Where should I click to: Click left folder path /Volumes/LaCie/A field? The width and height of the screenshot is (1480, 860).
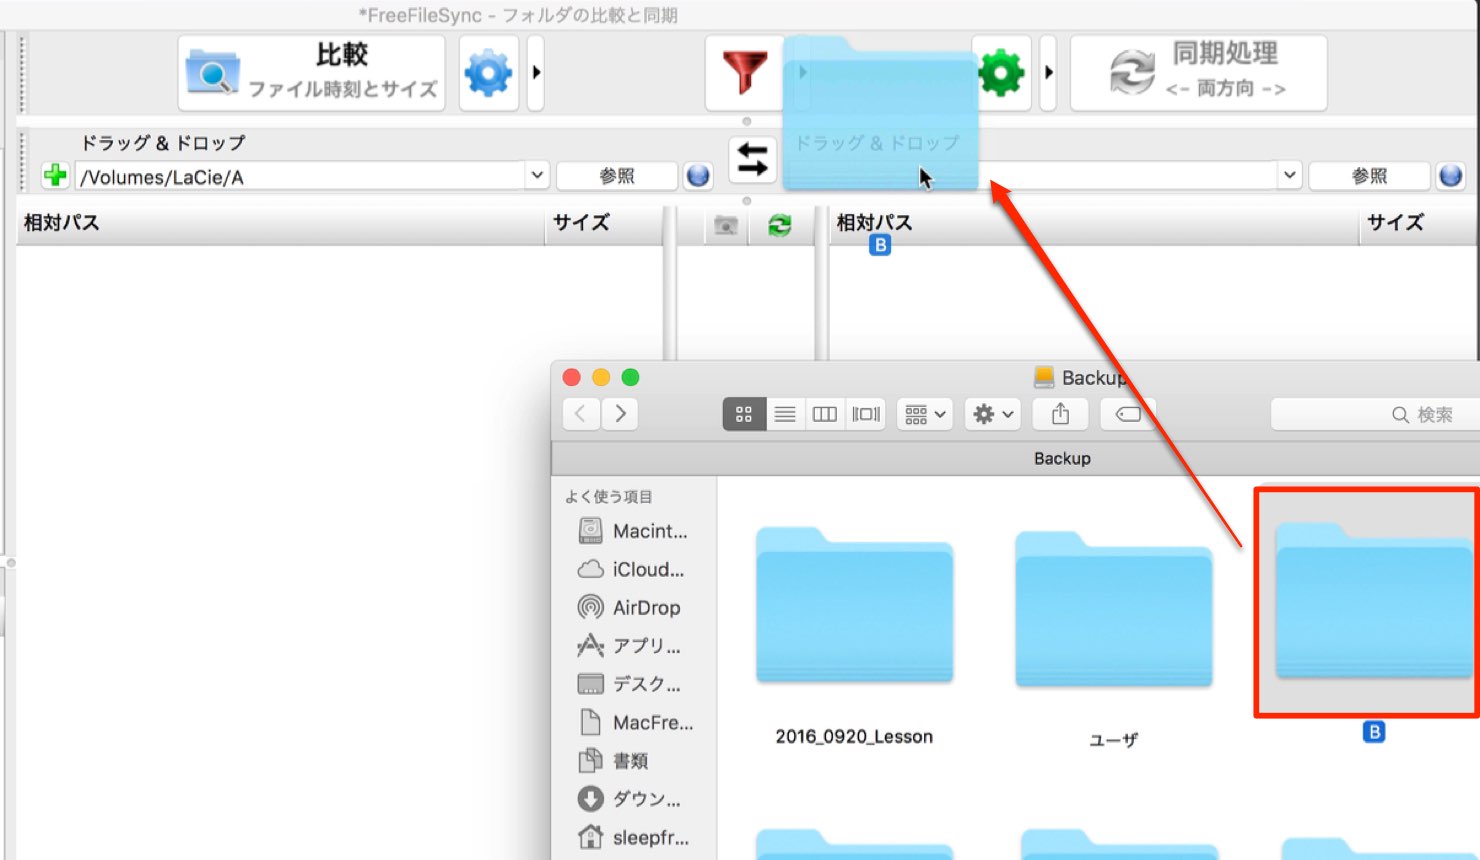300,177
